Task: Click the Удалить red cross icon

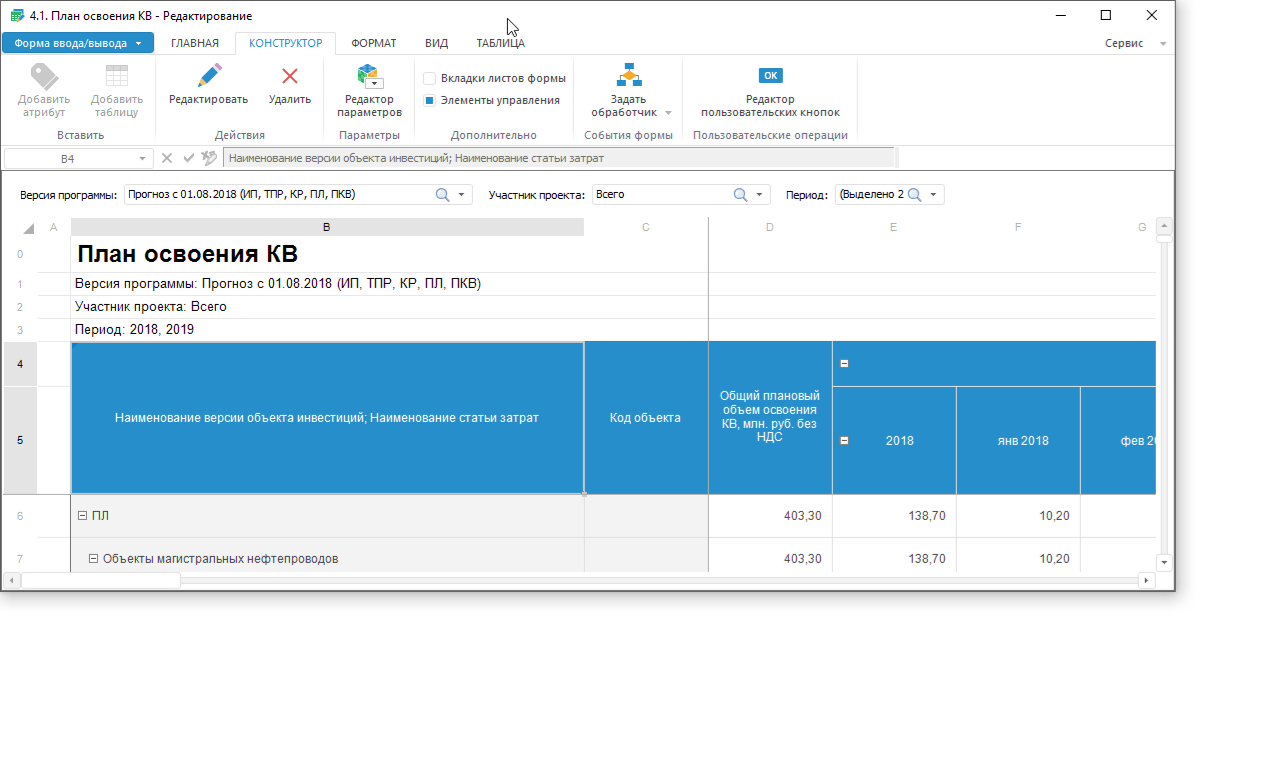Action: 290,76
